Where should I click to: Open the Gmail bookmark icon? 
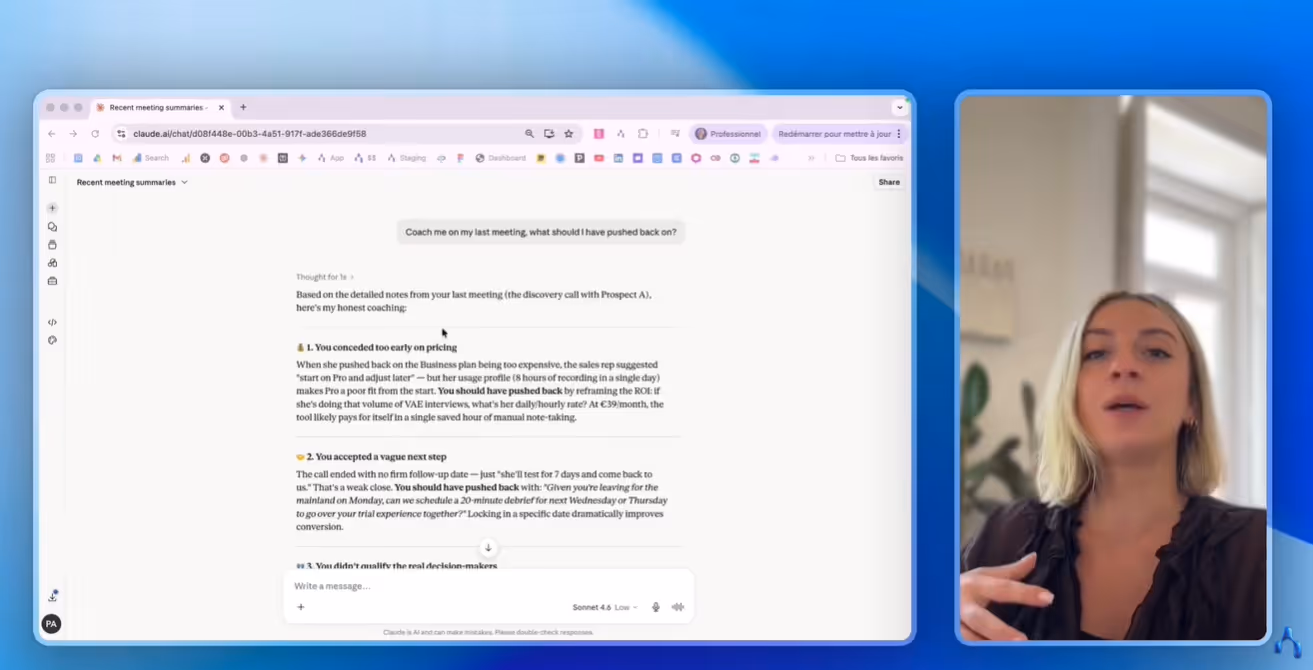(x=117, y=158)
